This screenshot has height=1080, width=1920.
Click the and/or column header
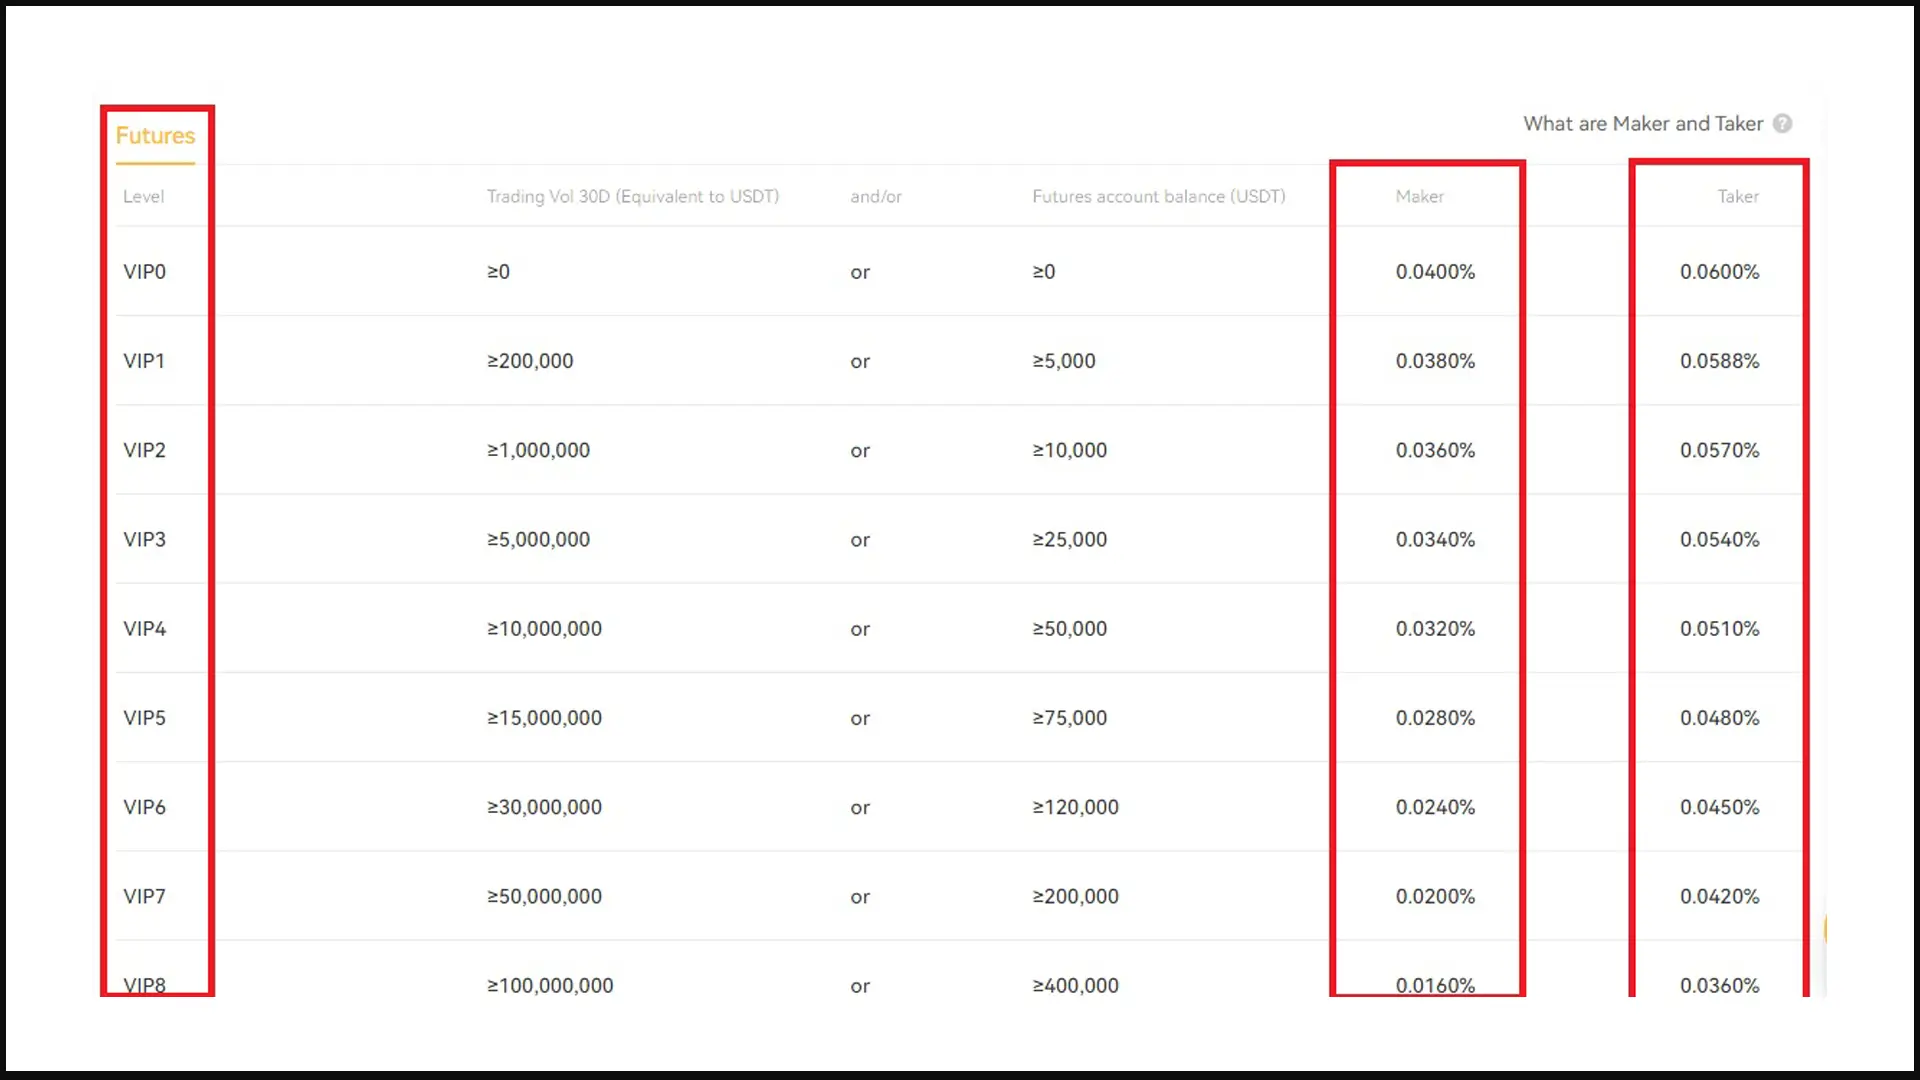point(876,197)
